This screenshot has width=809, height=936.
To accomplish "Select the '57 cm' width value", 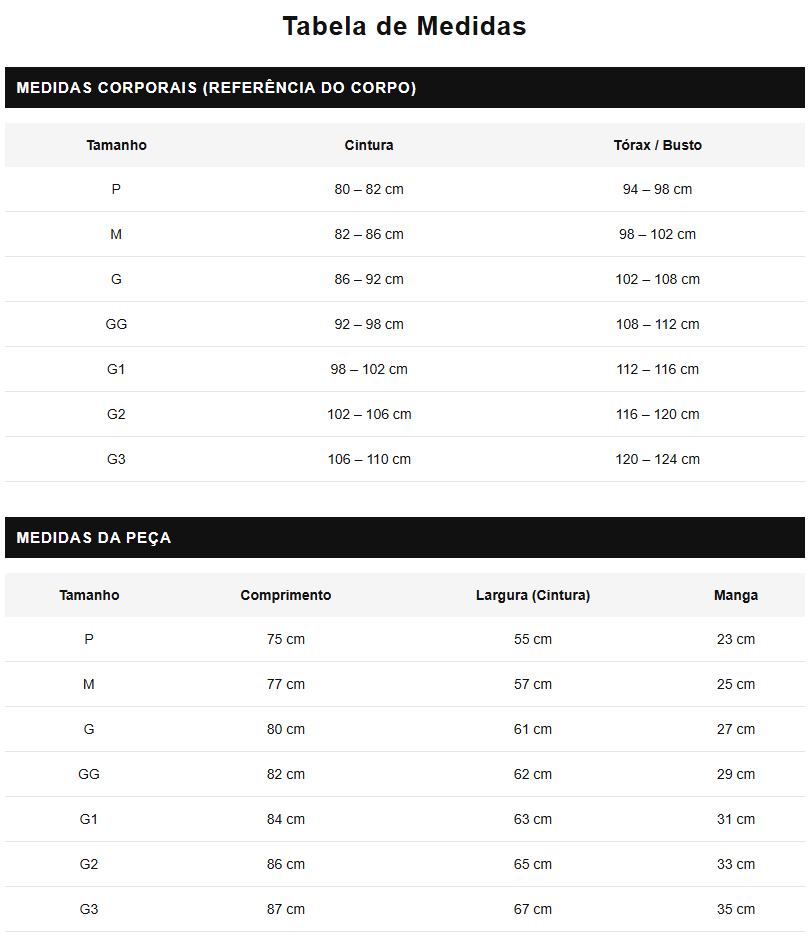I will click(533, 684).
